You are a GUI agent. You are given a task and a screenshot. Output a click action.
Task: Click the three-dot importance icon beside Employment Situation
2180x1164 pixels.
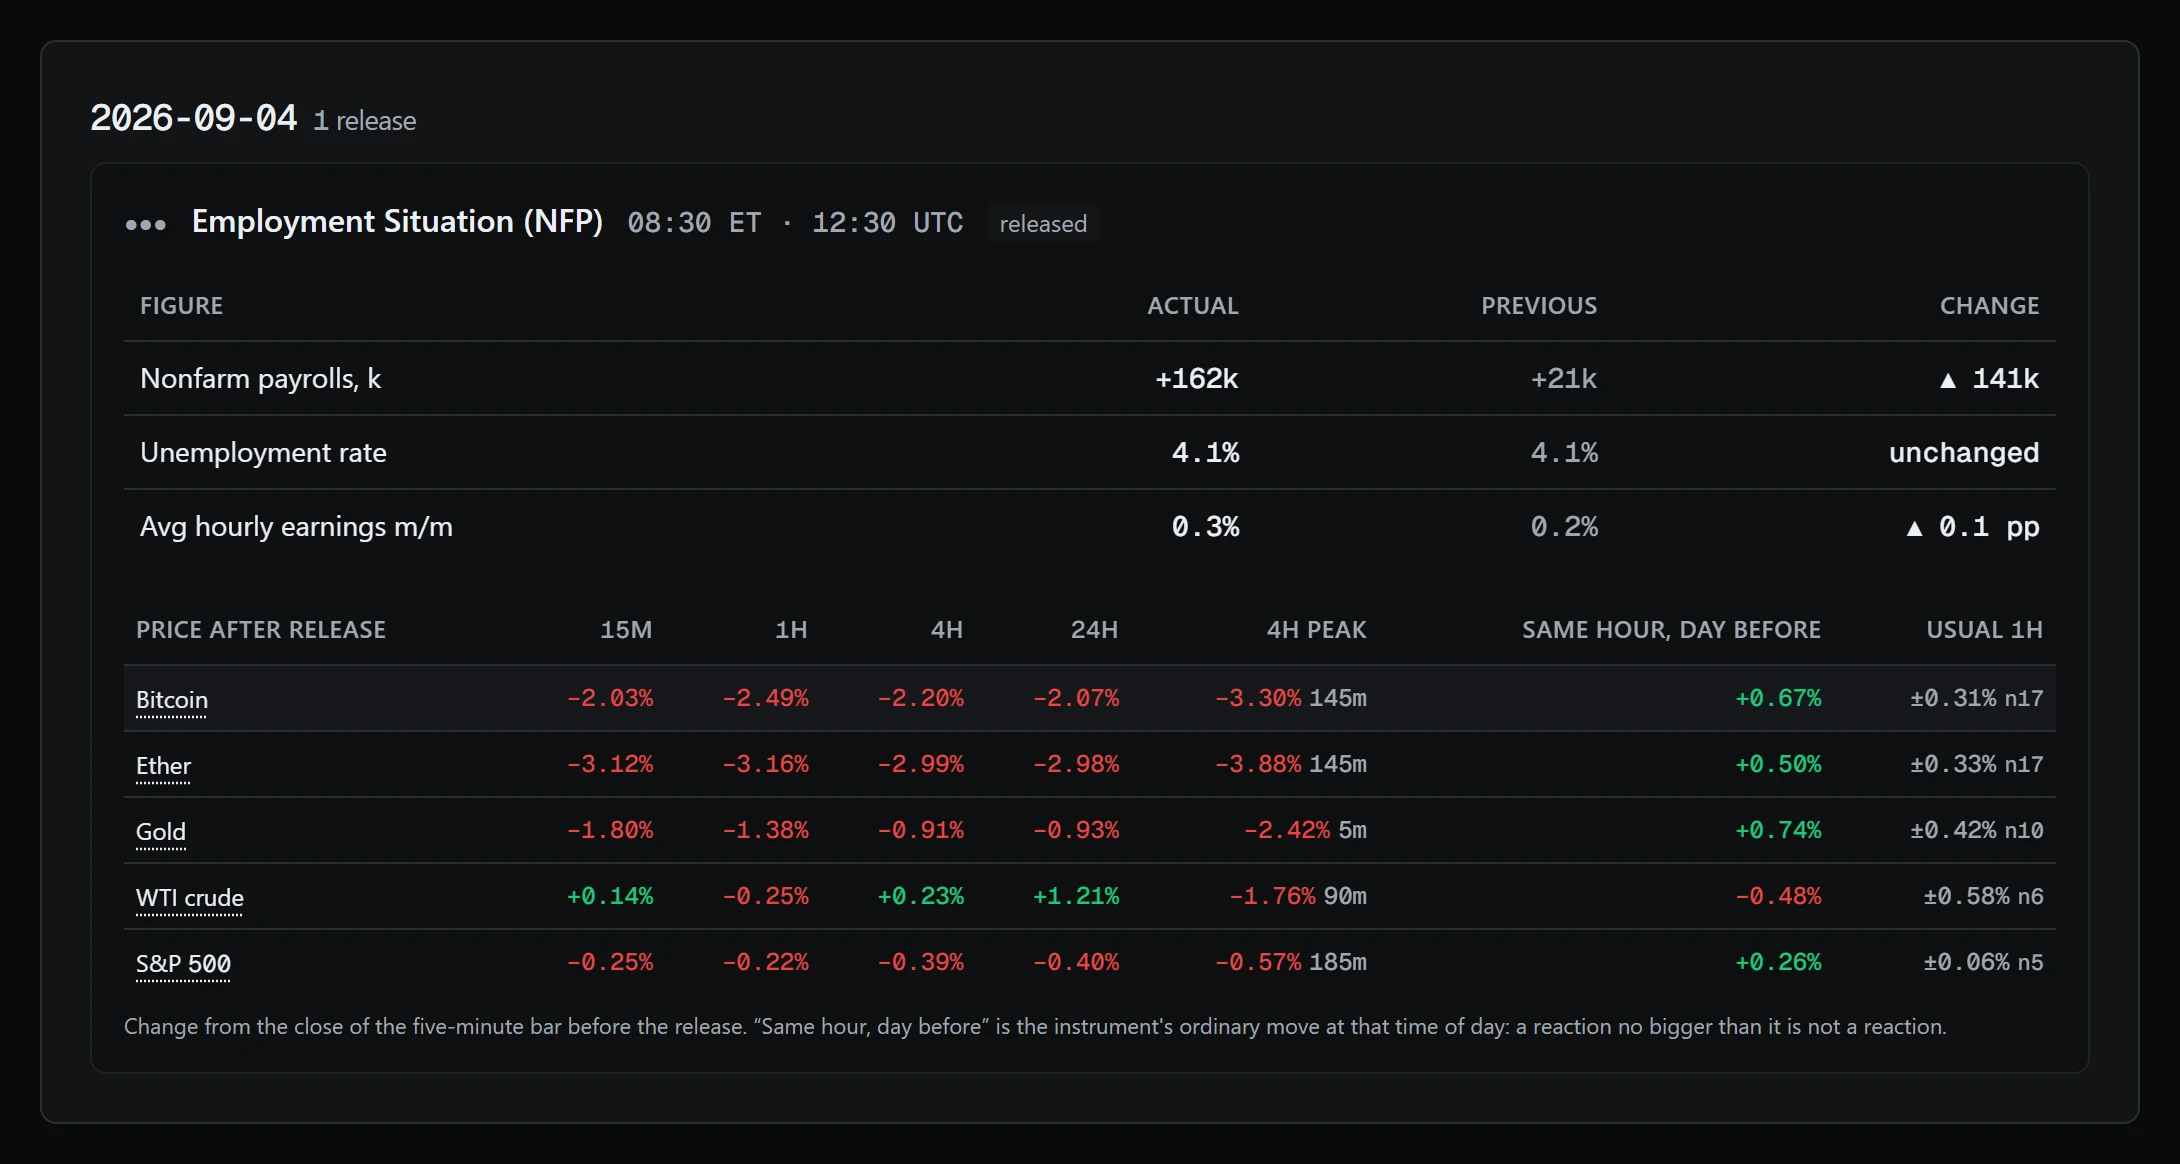pyautogui.click(x=146, y=224)
